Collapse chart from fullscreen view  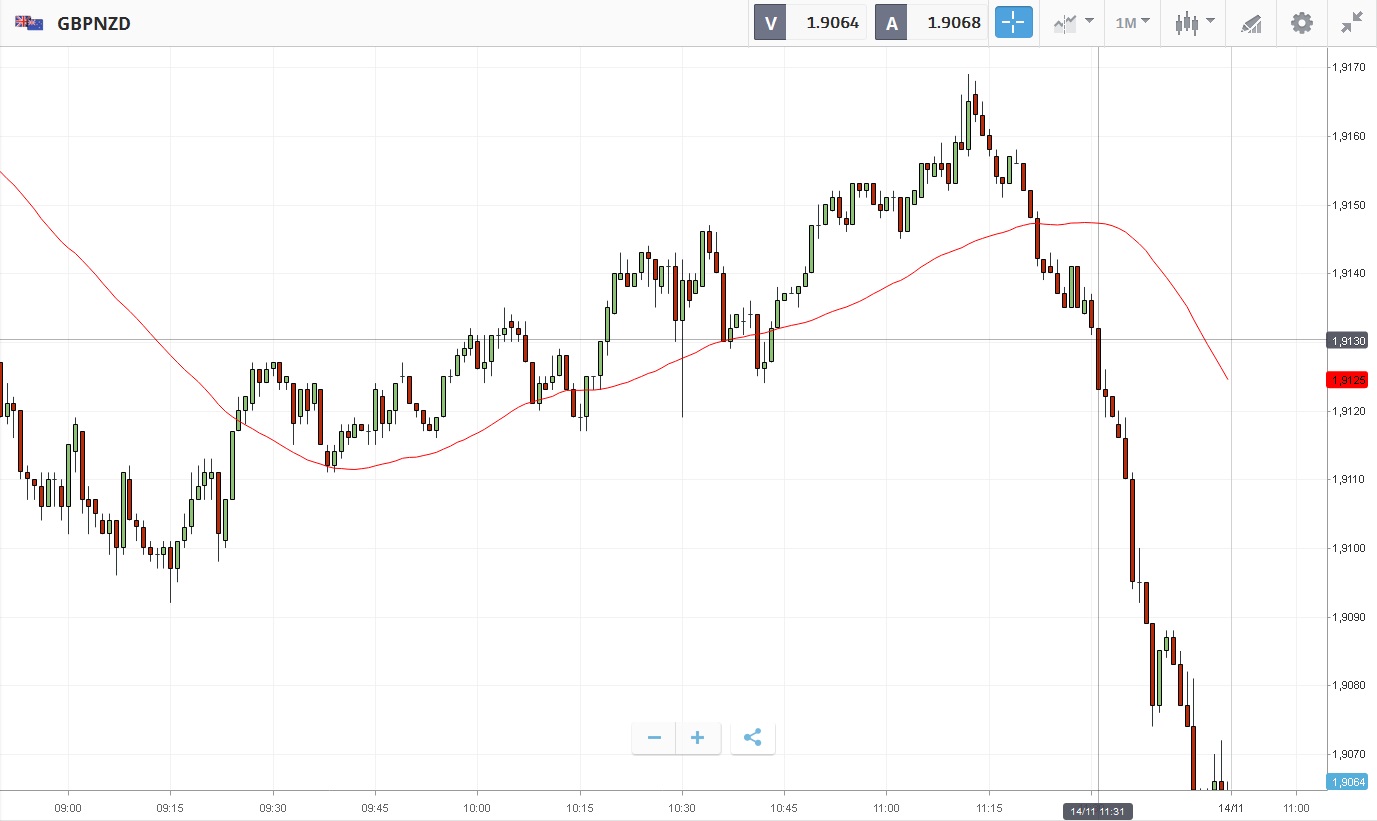(x=1352, y=22)
